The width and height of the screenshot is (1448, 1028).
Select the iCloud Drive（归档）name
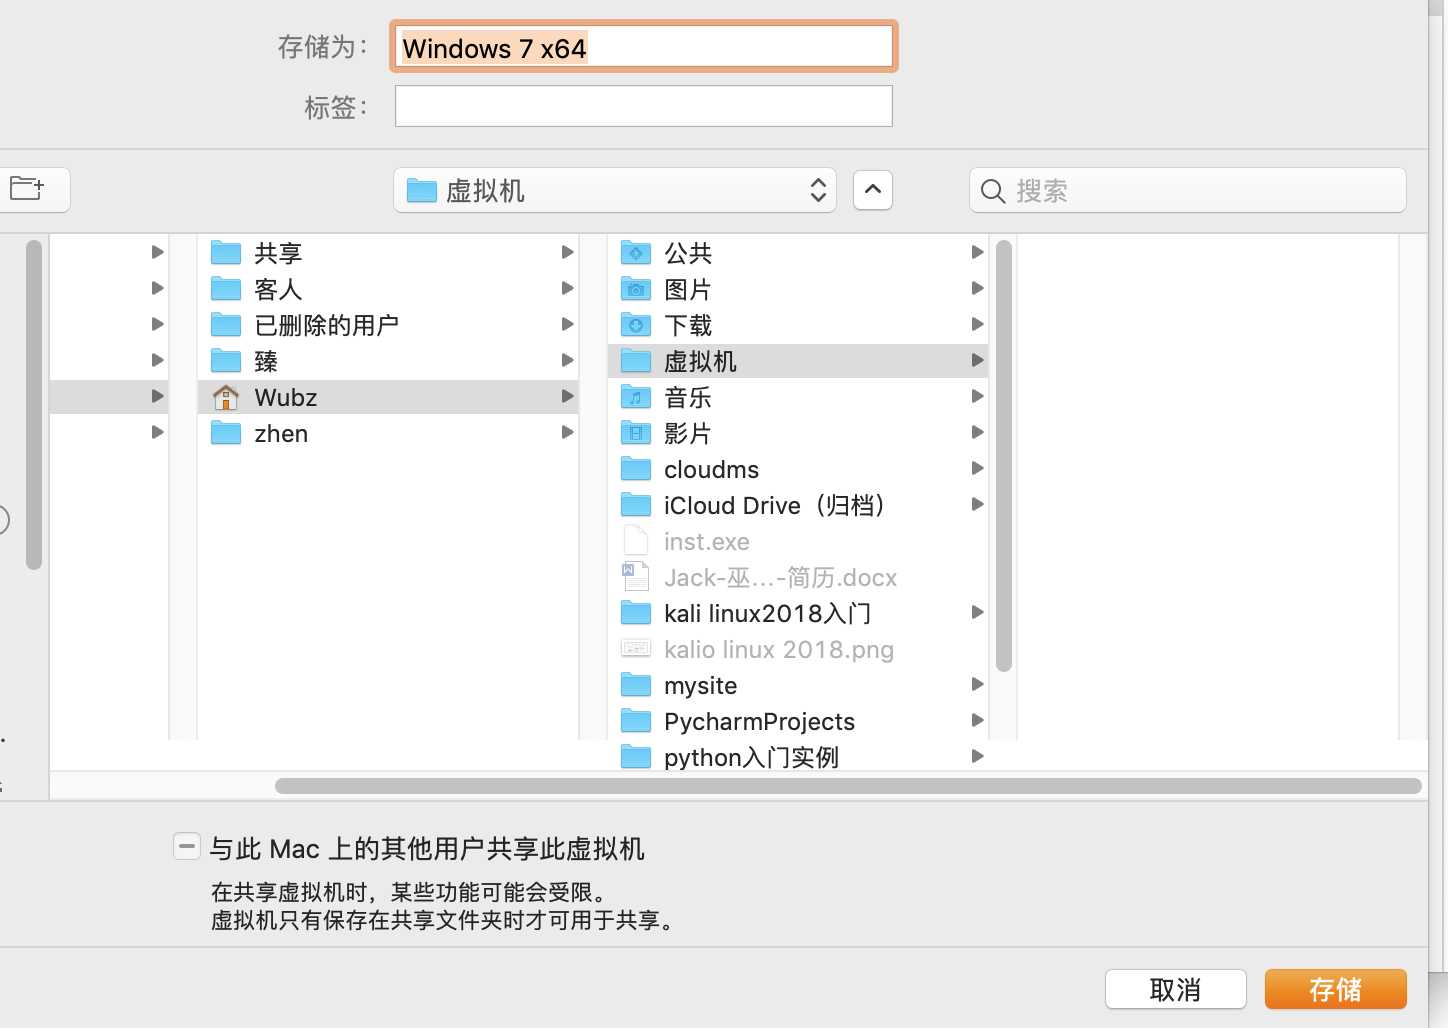click(x=776, y=505)
